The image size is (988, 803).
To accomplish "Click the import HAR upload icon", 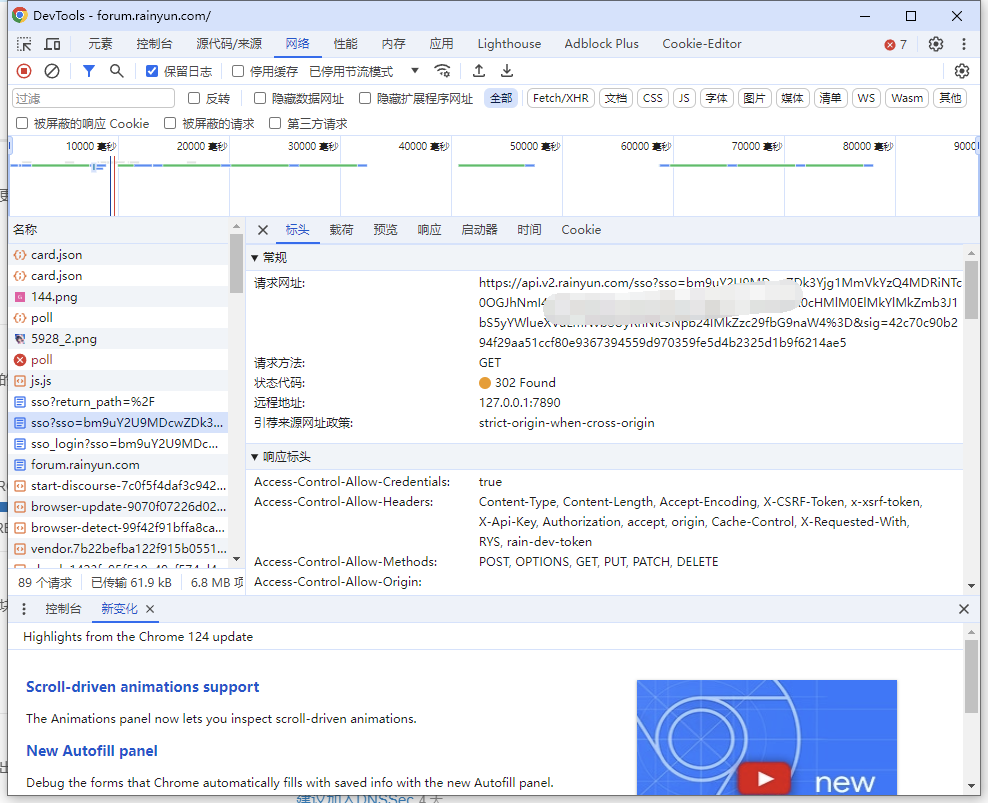I will [x=479, y=71].
